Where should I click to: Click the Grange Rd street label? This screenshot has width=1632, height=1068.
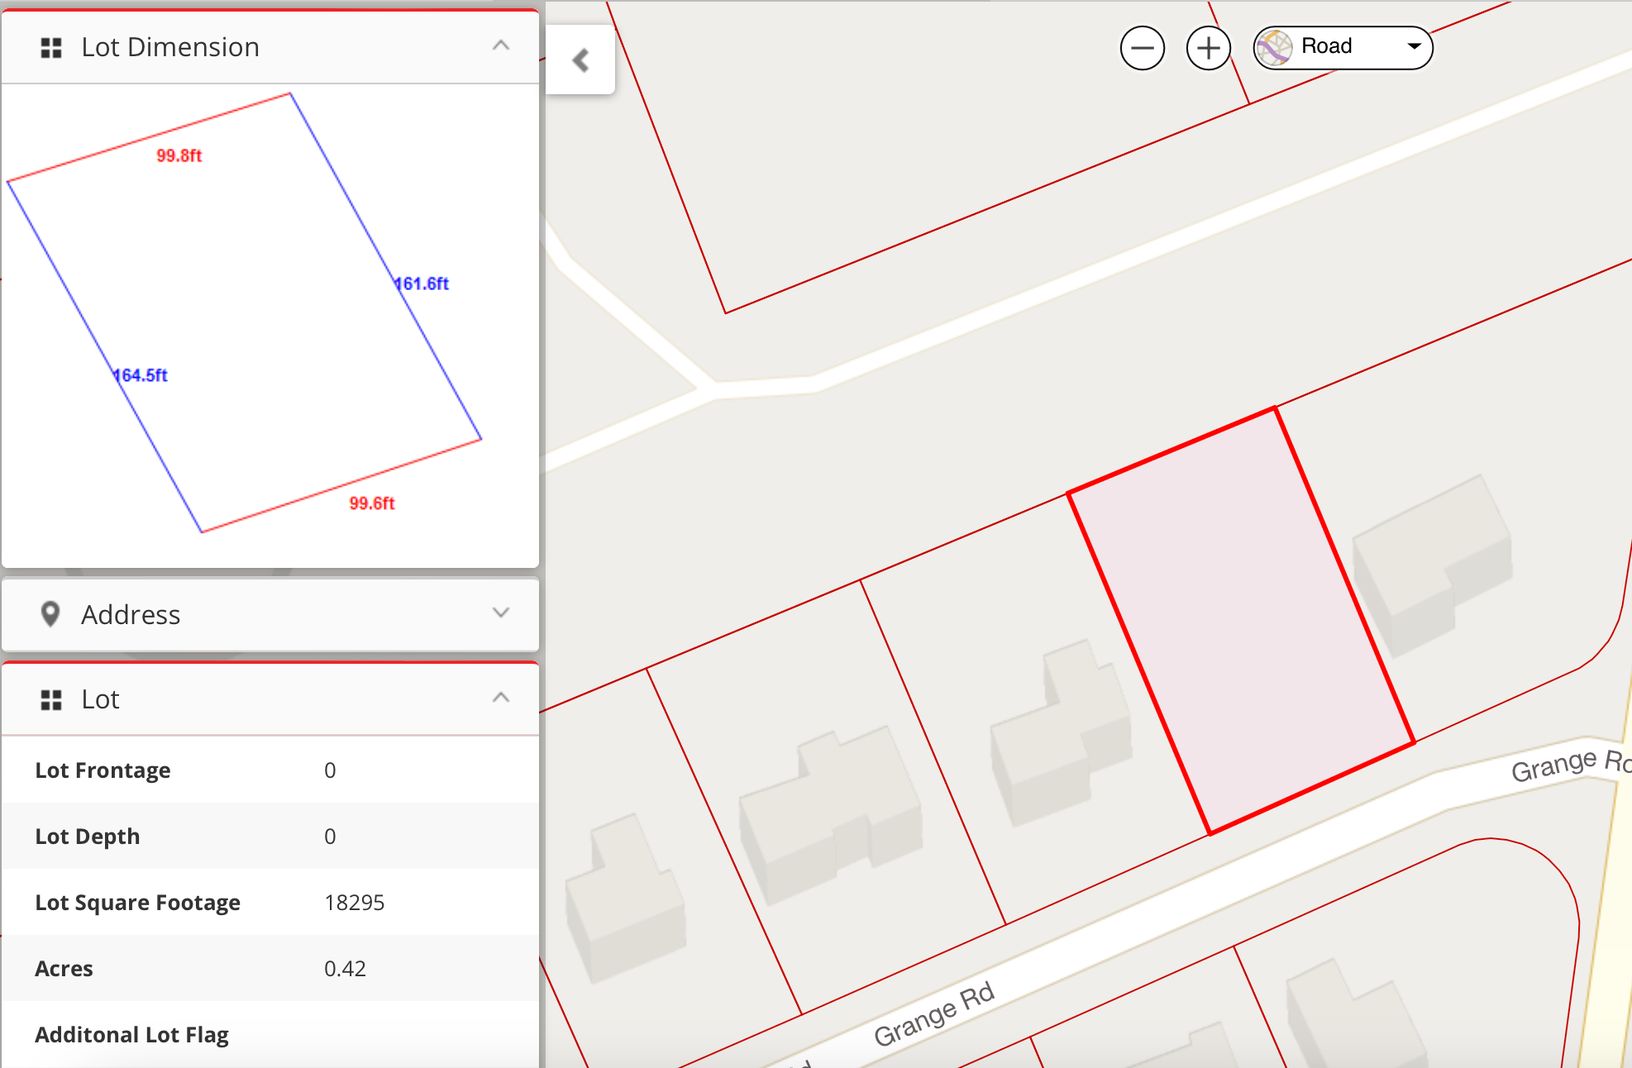point(933,1014)
